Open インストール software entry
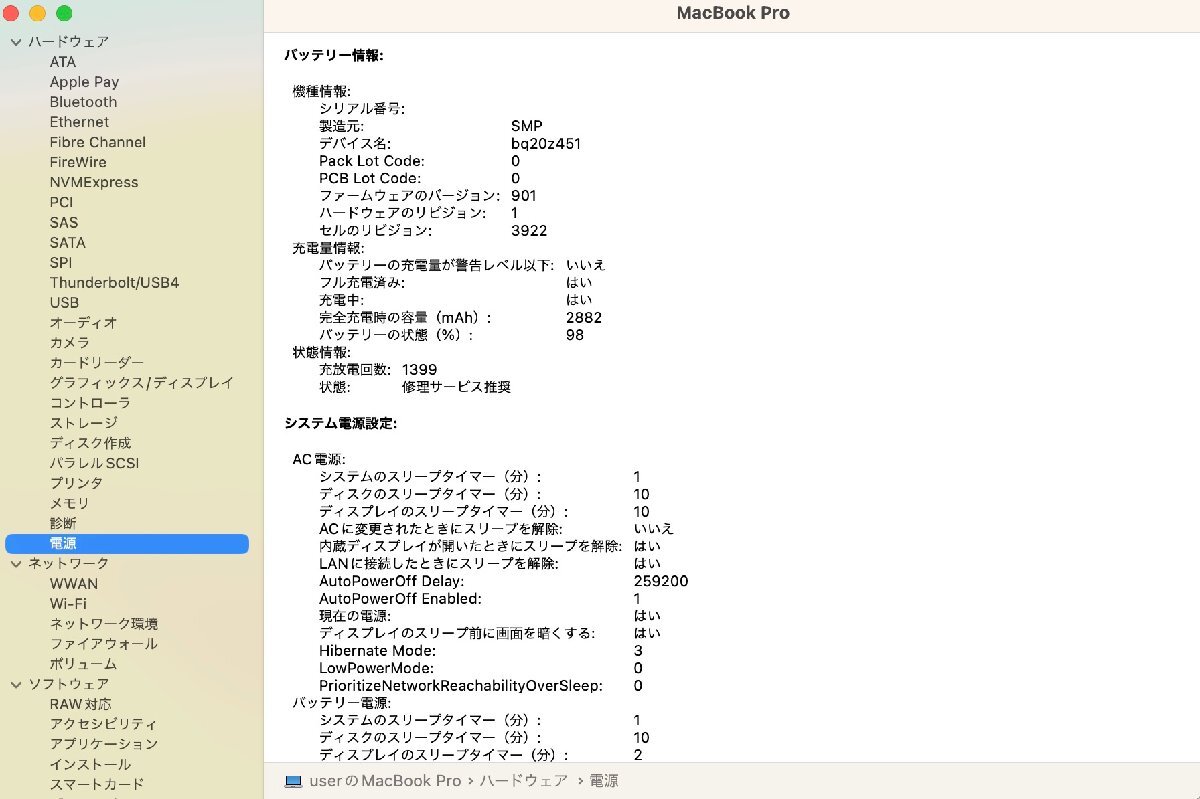This screenshot has width=1200, height=799. tap(90, 764)
